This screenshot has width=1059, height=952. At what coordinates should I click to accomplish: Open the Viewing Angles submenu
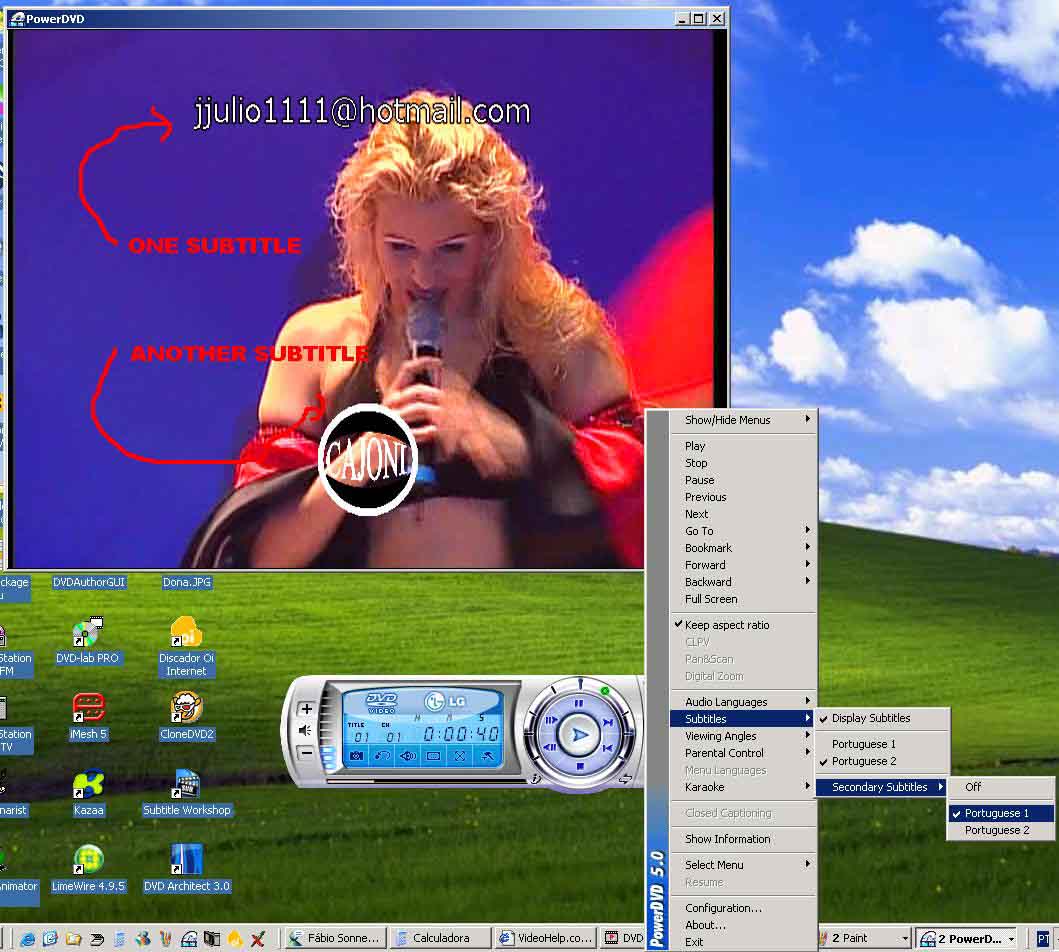click(x=743, y=736)
